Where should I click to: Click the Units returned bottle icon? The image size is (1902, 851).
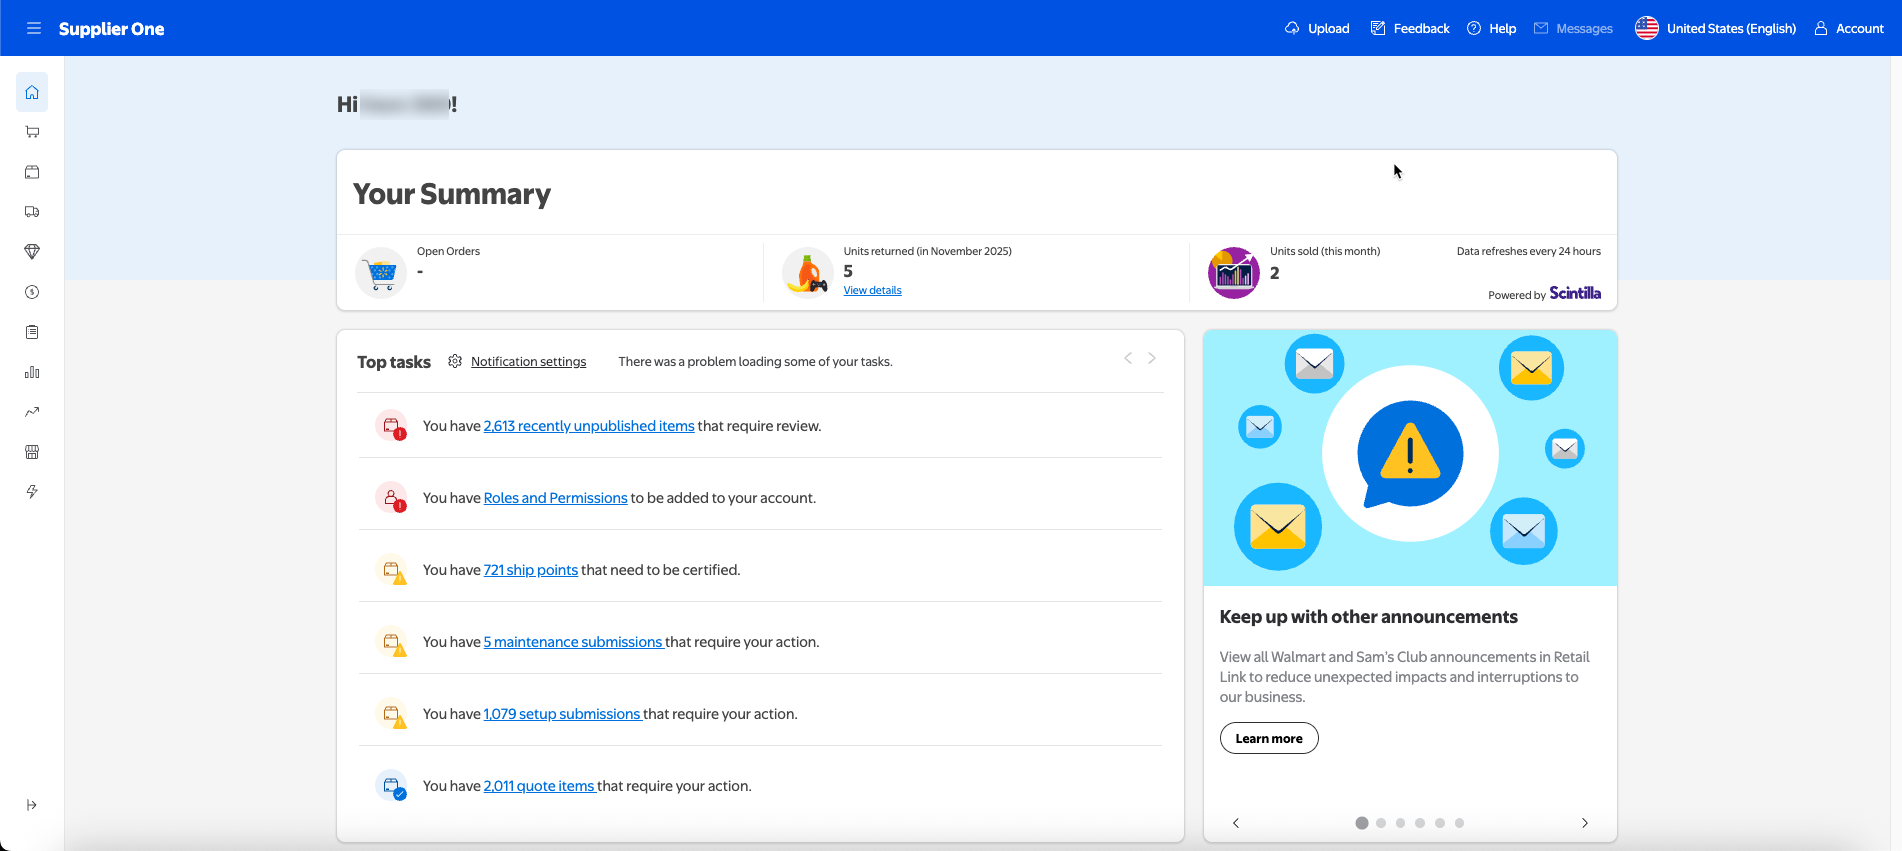[808, 273]
